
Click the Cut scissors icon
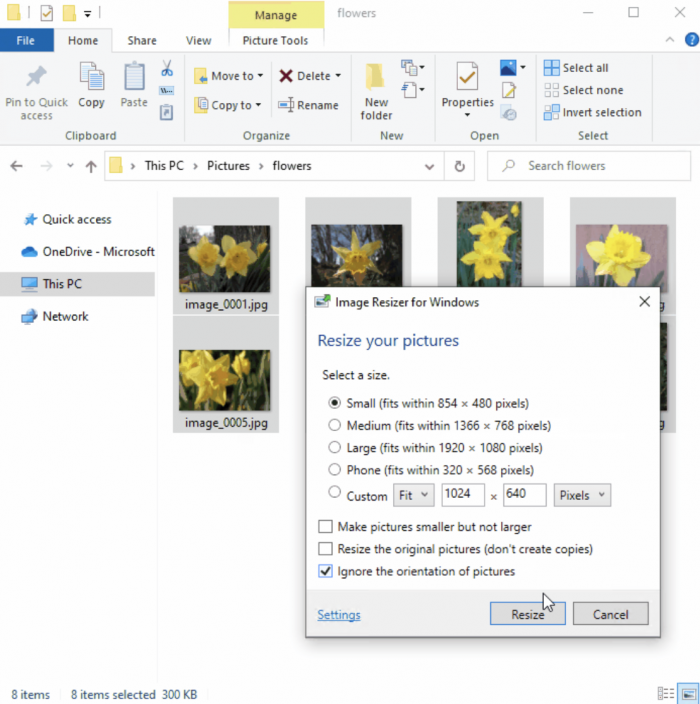tap(167, 69)
